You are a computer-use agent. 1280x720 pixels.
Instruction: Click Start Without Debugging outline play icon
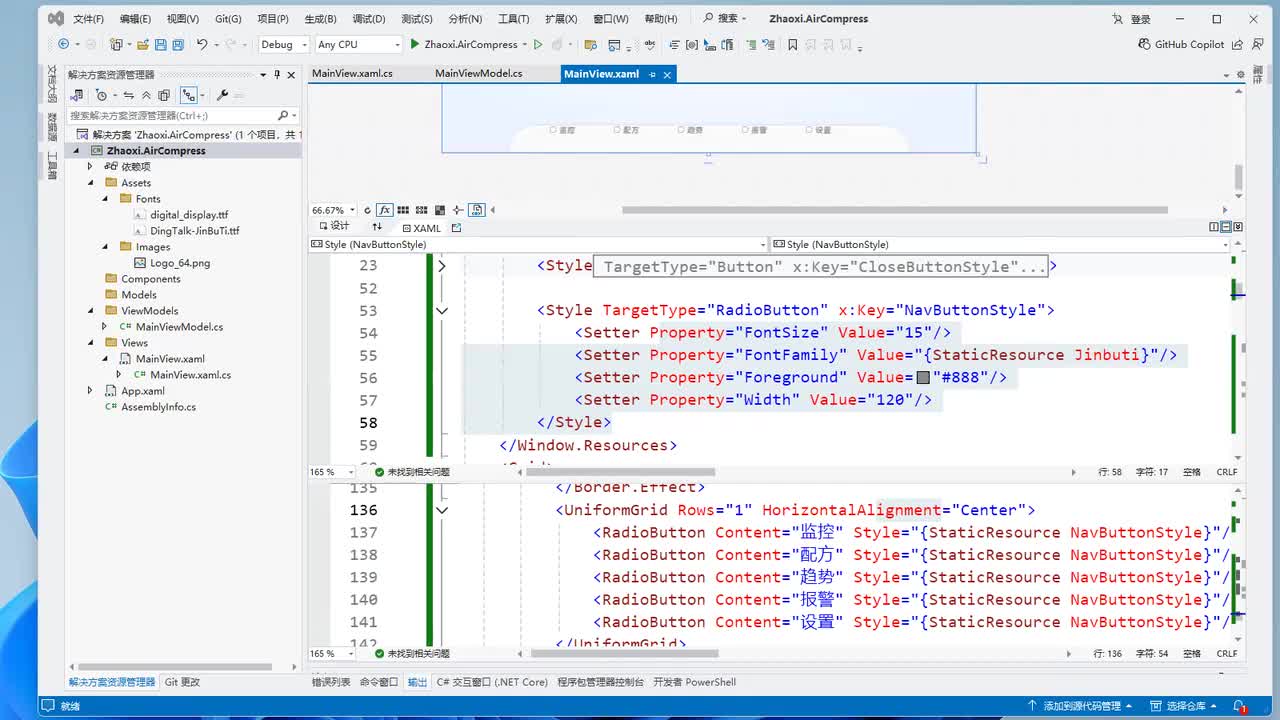[x=538, y=44]
